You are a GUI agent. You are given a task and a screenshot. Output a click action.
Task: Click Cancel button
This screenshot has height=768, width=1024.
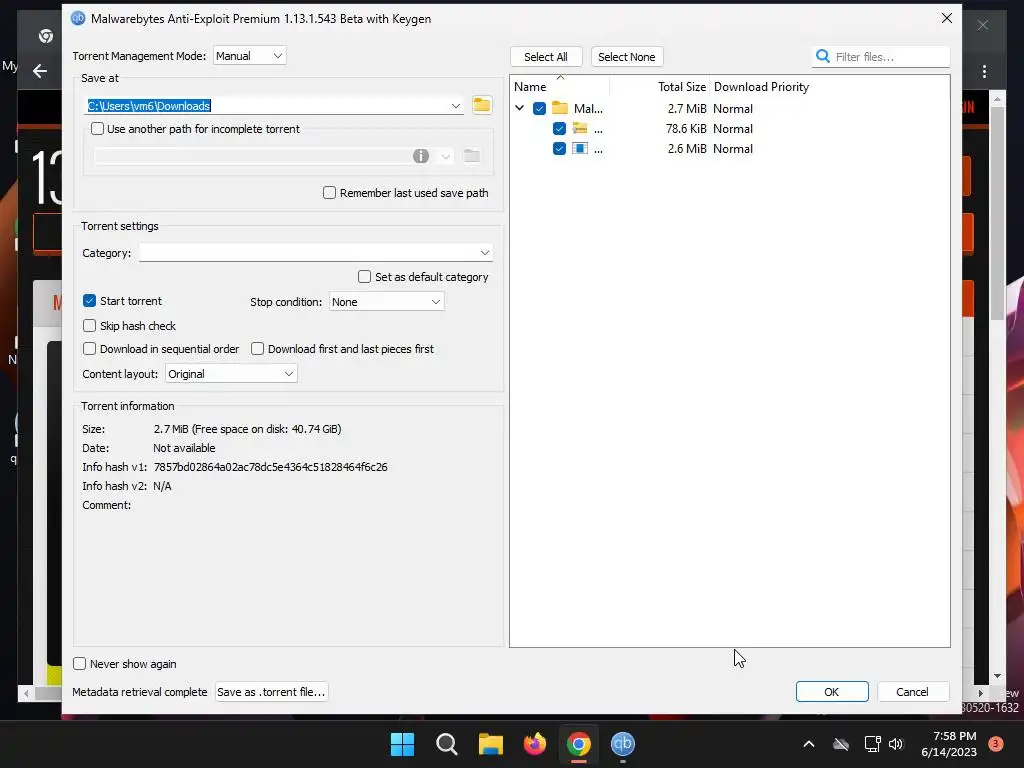(912, 692)
